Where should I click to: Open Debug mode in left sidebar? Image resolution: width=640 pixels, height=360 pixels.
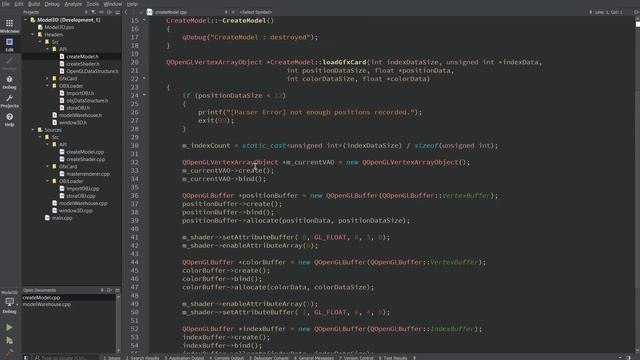pyautogui.click(x=9, y=82)
